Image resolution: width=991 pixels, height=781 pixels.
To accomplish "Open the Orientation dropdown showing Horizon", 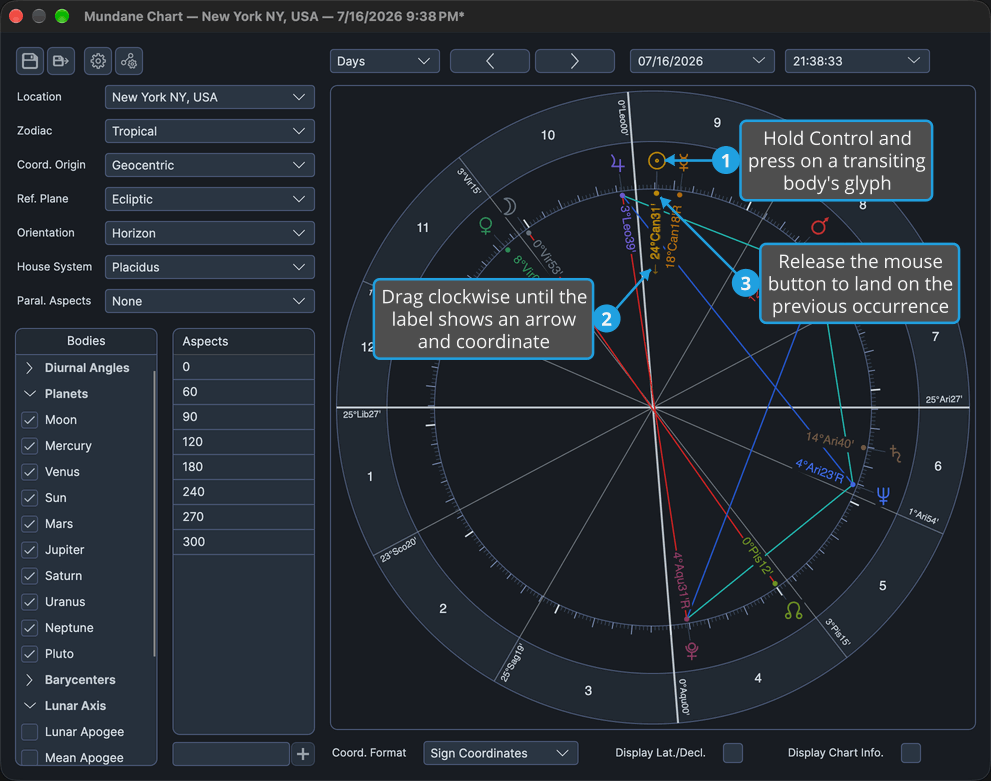I will [x=210, y=233].
